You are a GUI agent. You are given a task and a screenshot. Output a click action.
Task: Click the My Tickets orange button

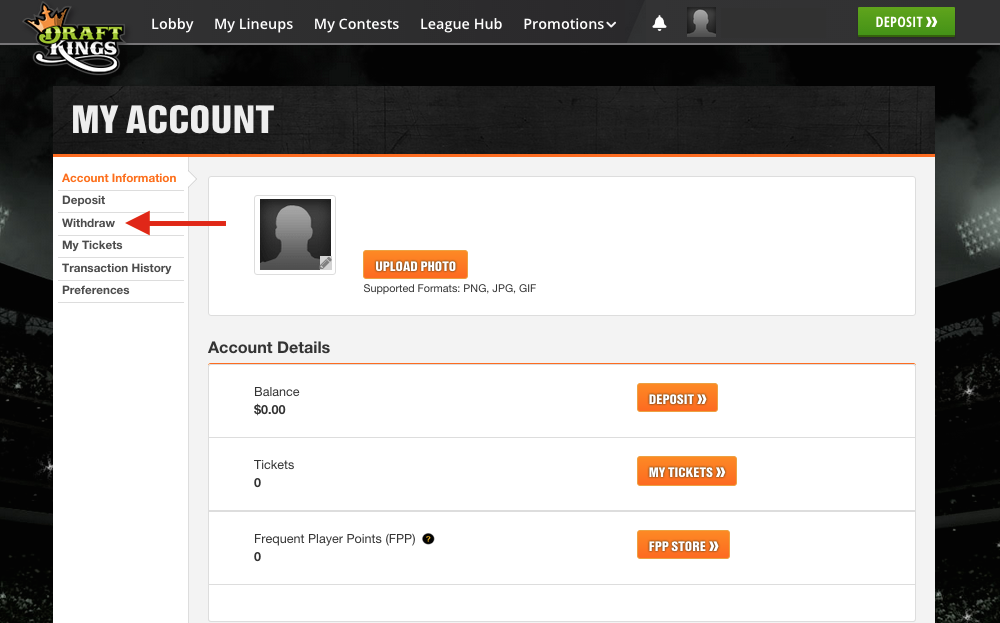click(x=687, y=472)
